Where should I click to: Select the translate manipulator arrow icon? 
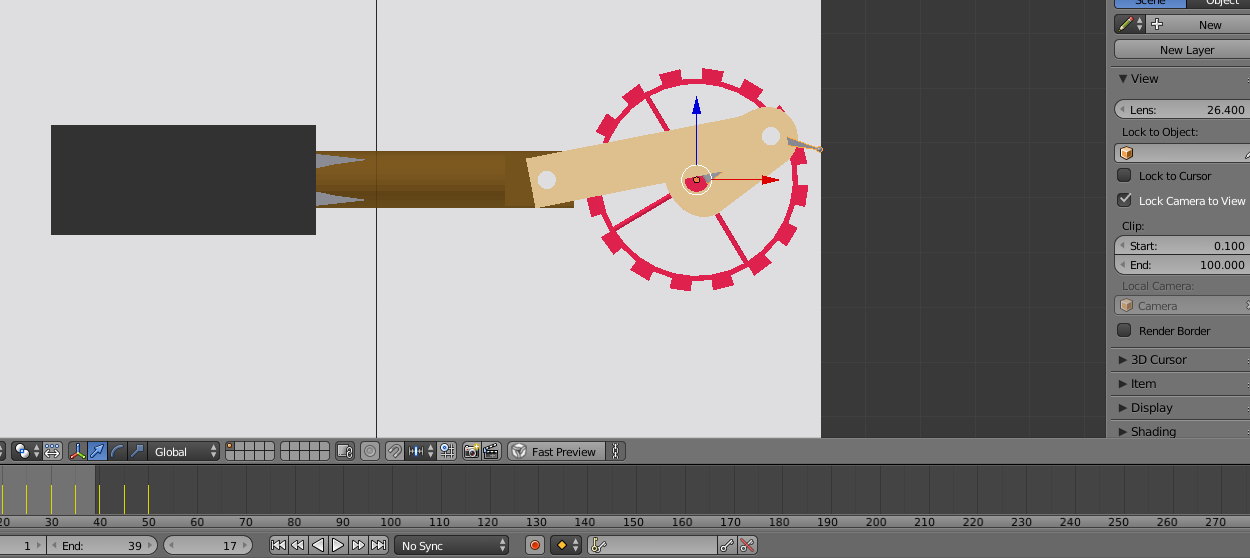click(x=97, y=452)
